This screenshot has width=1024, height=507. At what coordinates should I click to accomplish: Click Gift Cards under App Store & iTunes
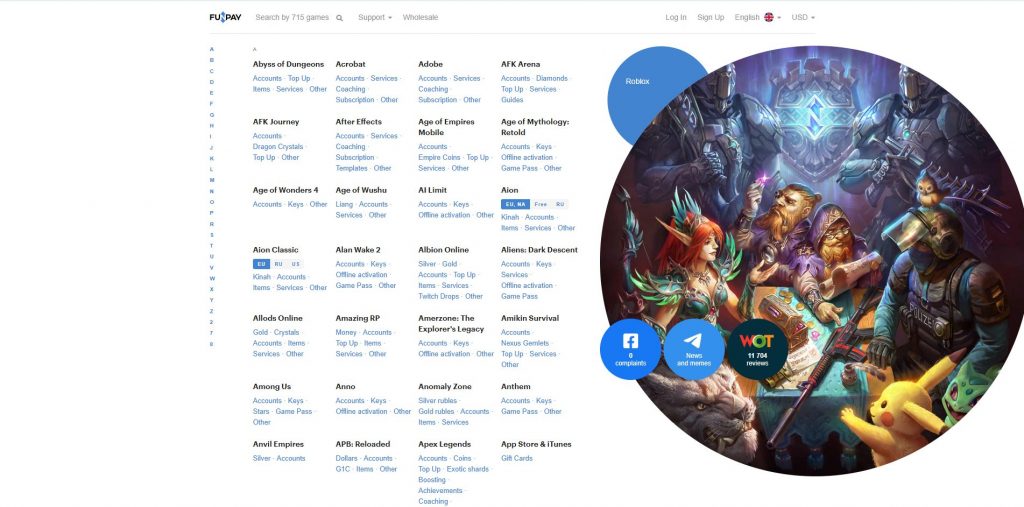tap(517, 458)
